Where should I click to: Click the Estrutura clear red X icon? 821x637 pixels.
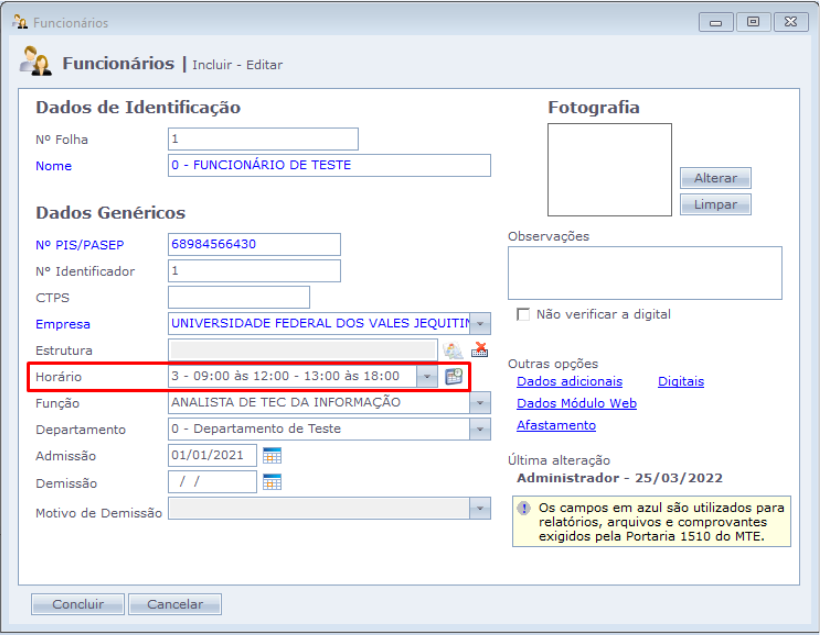click(x=479, y=350)
